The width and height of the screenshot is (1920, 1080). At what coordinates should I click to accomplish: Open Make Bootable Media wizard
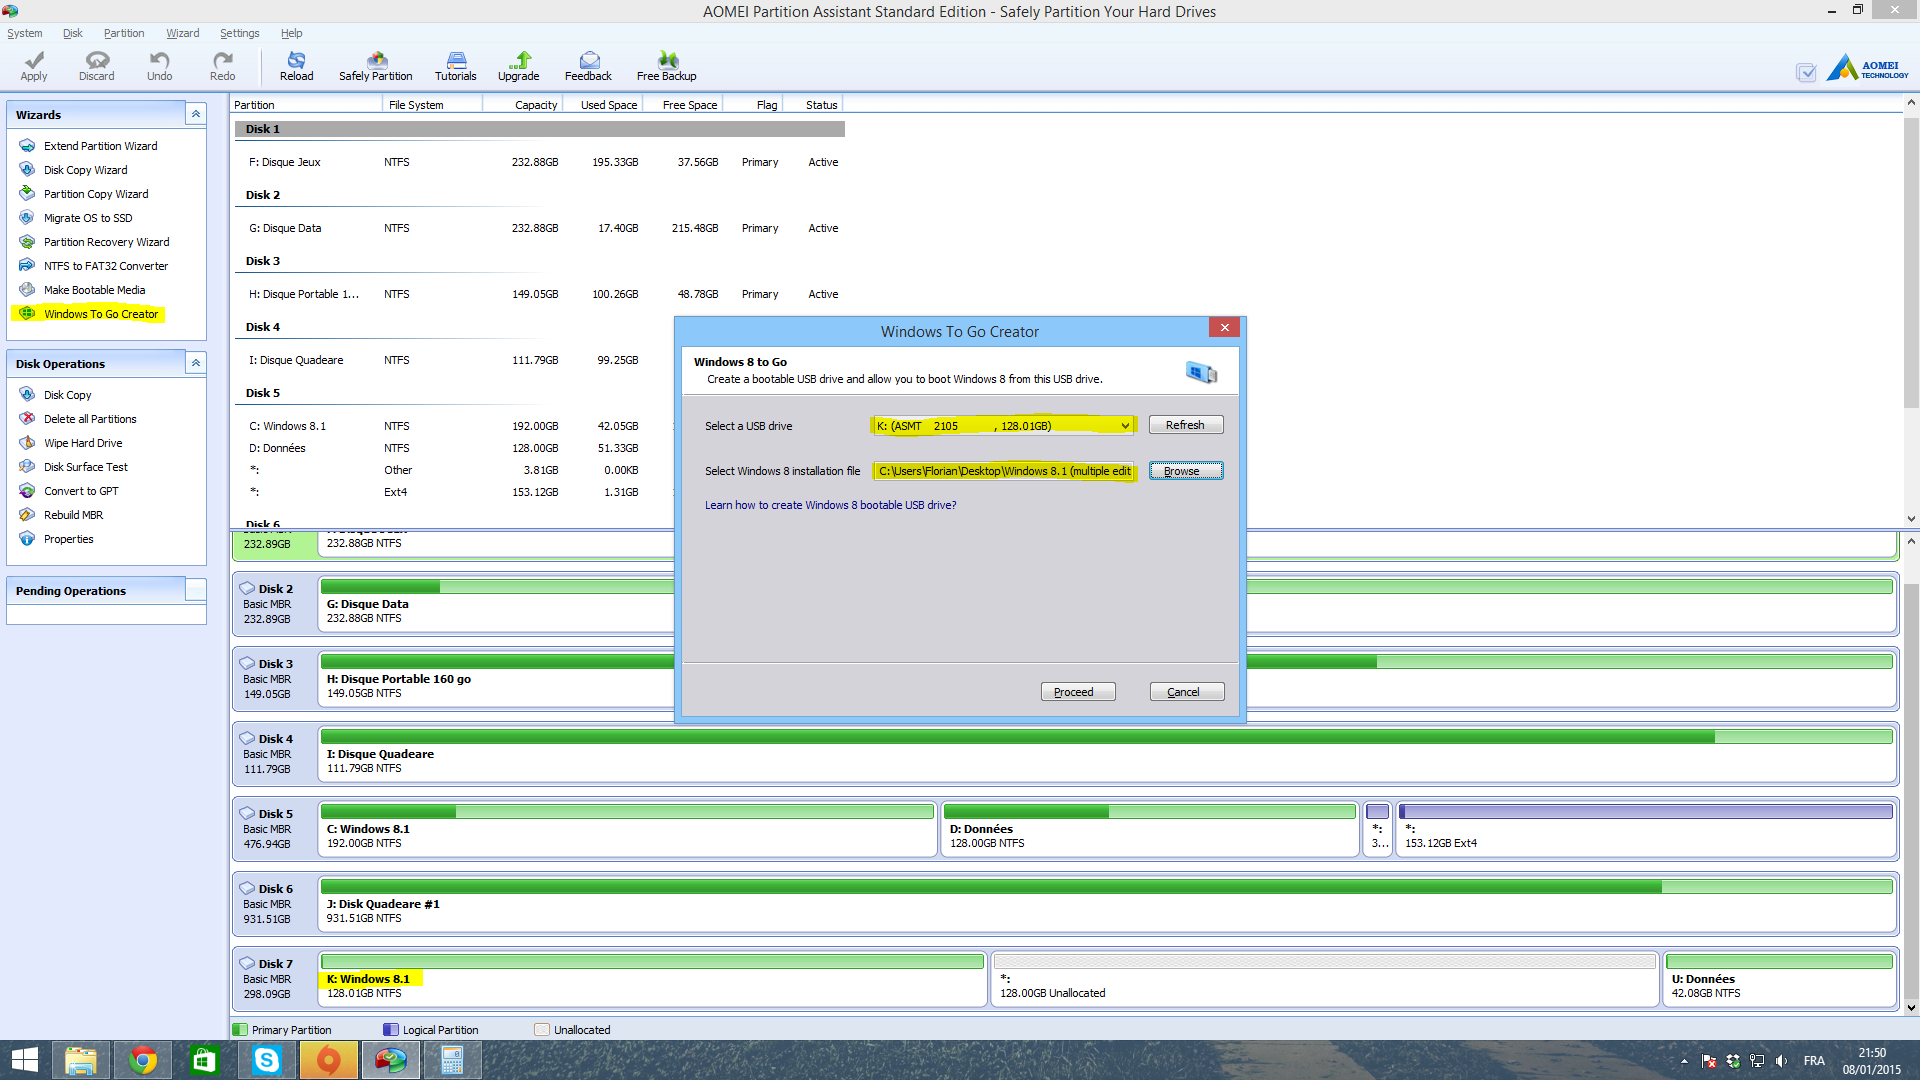(94, 290)
